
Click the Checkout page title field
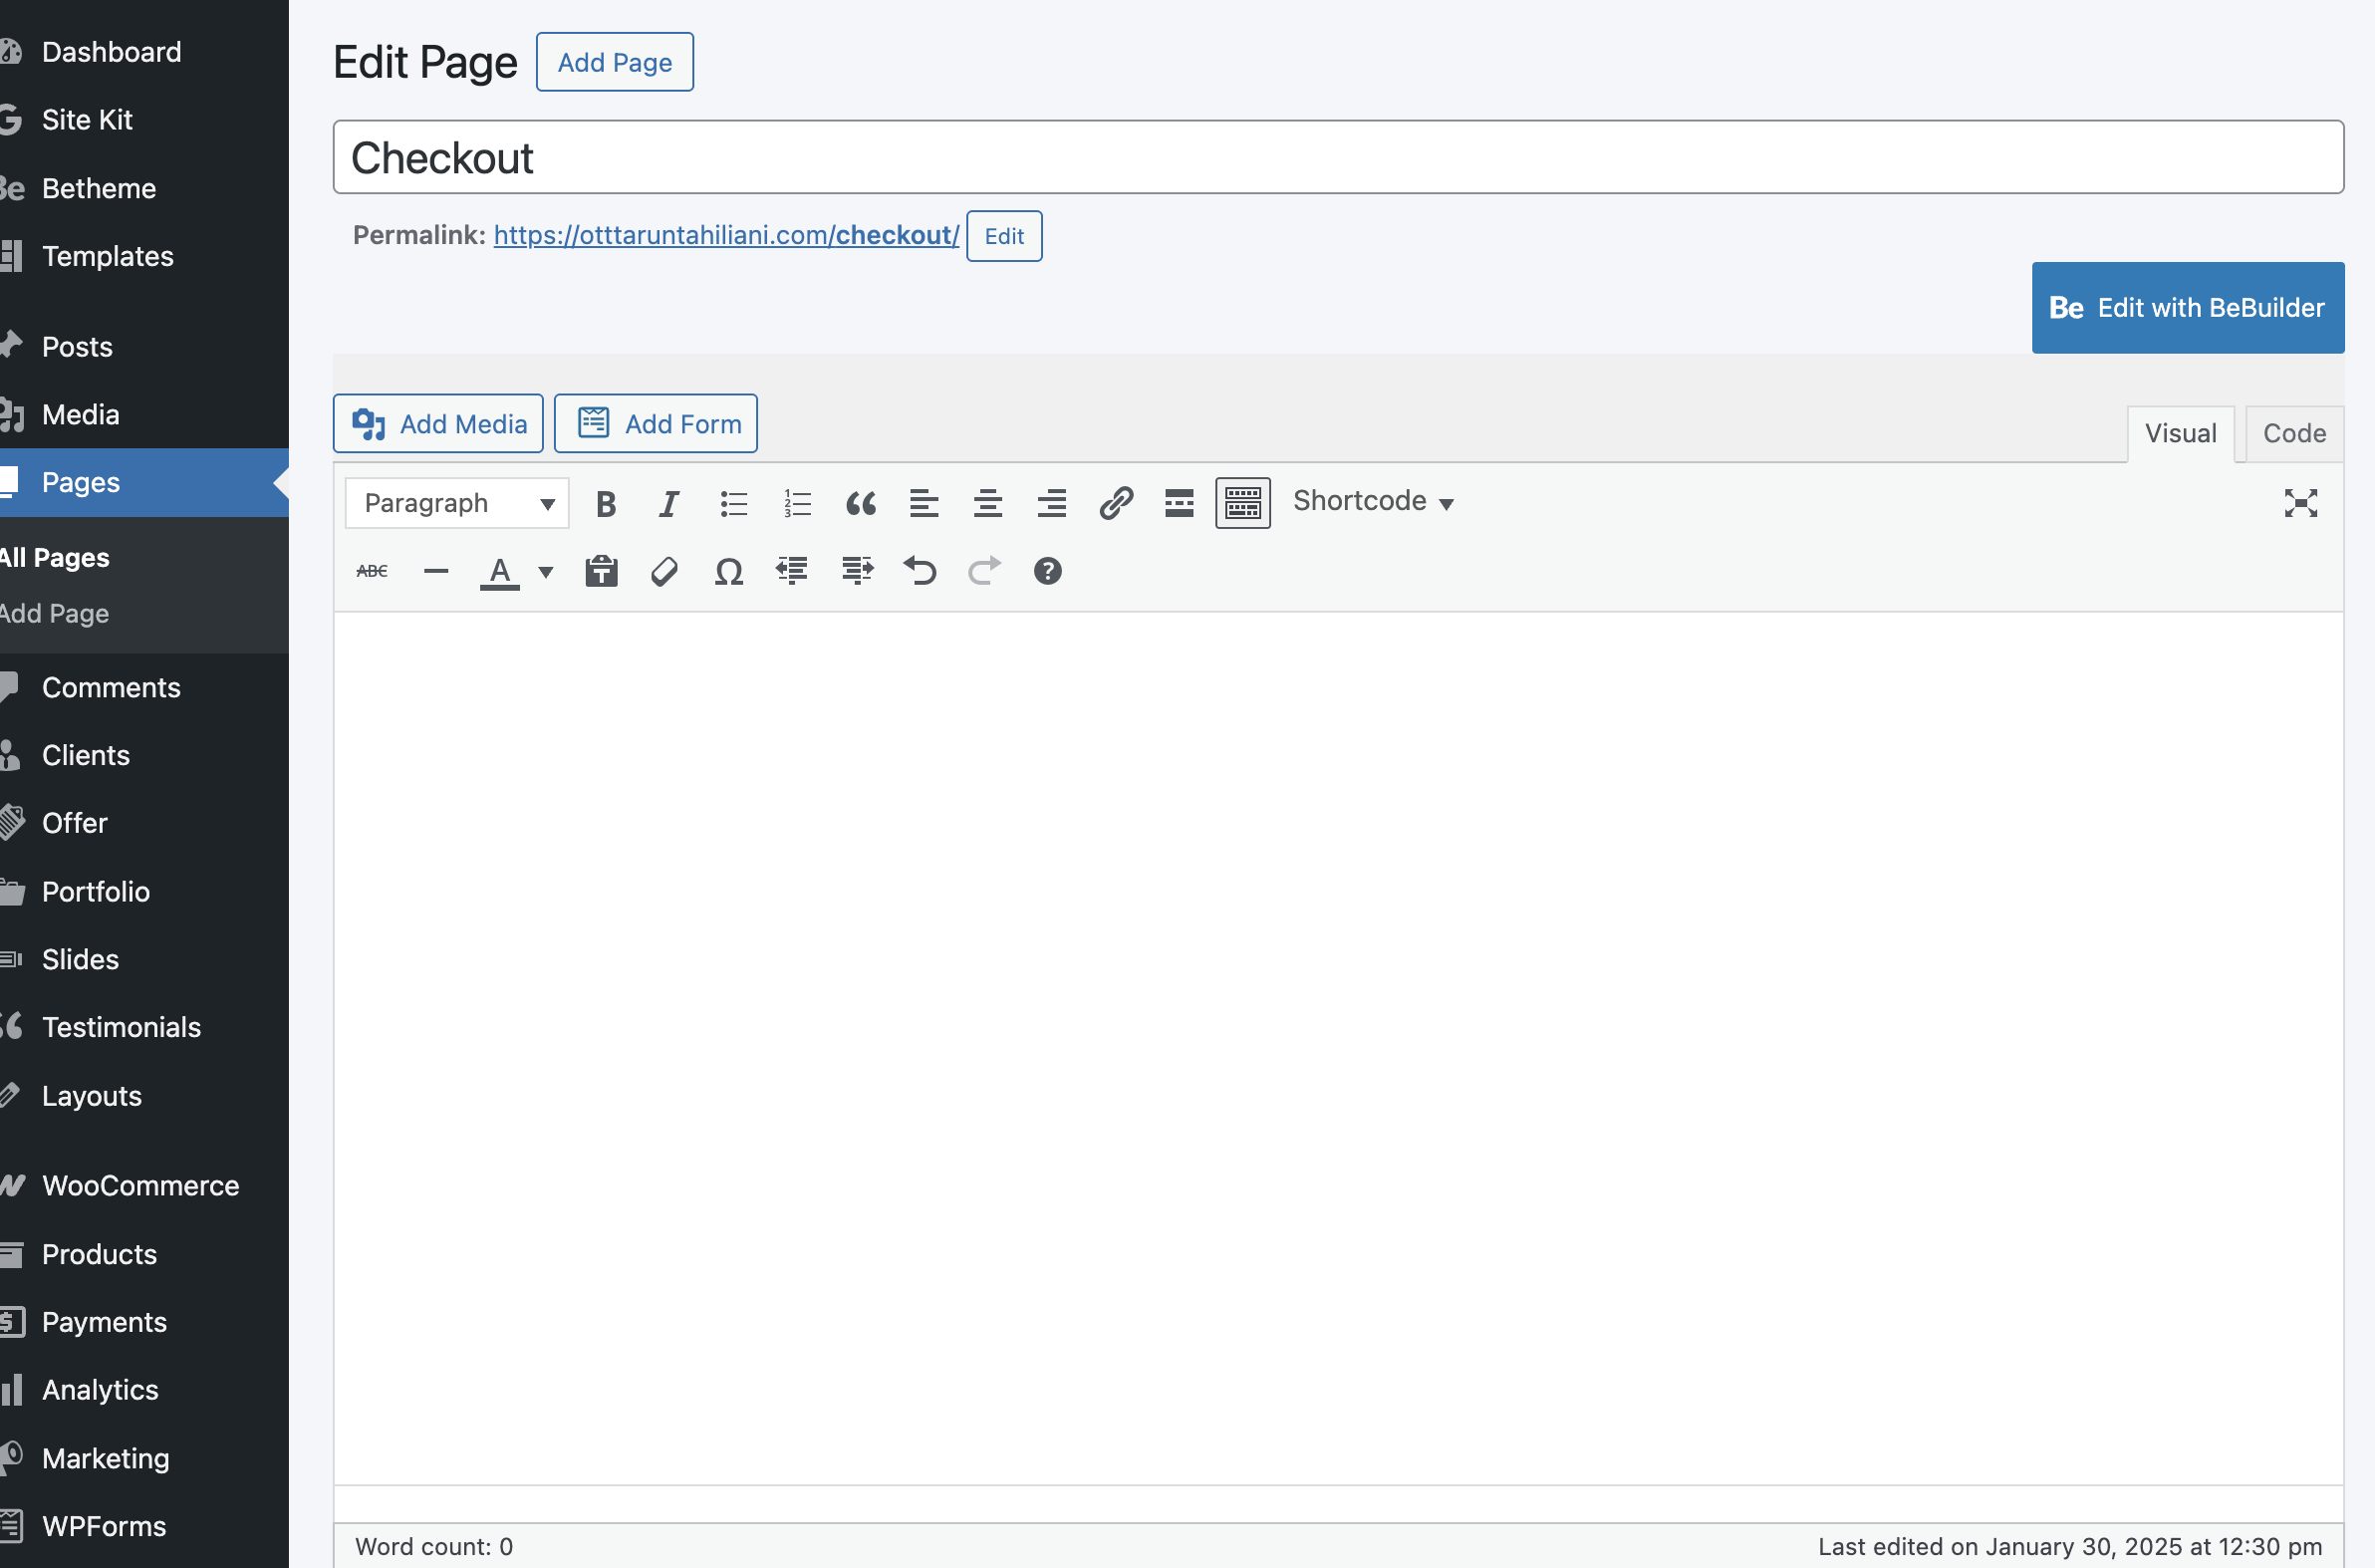coord(1337,158)
